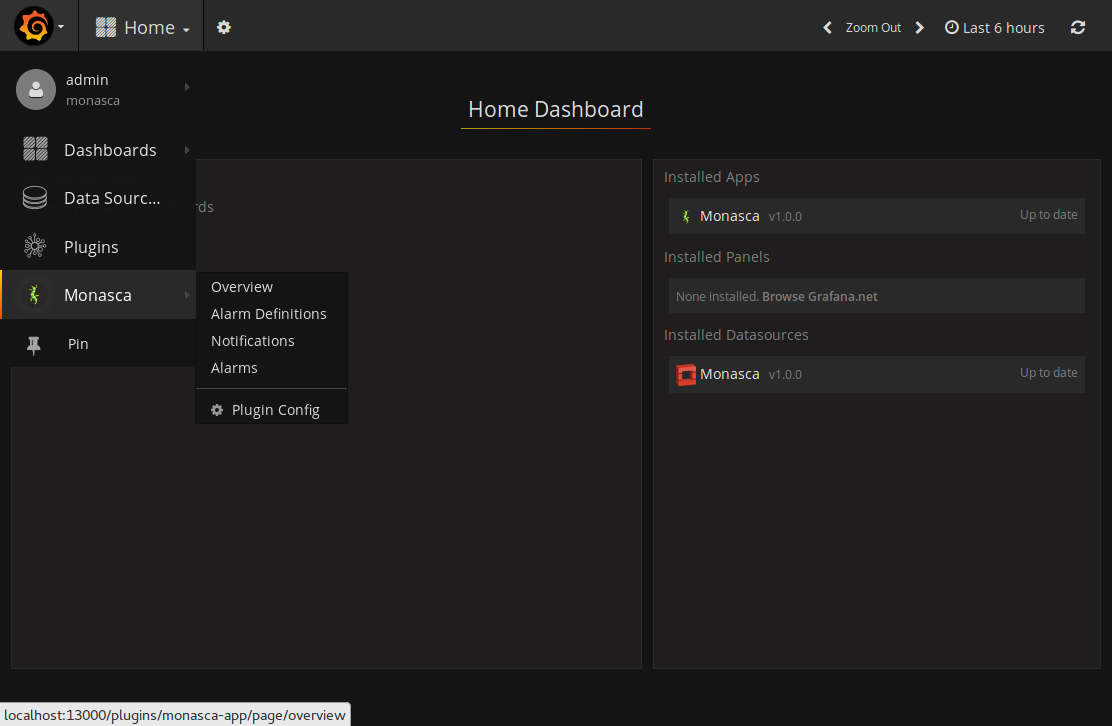Click the Dashboards grid icon in sidebar
The width and height of the screenshot is (1112, 726).
pyautogui.click(x=35, y=149)
